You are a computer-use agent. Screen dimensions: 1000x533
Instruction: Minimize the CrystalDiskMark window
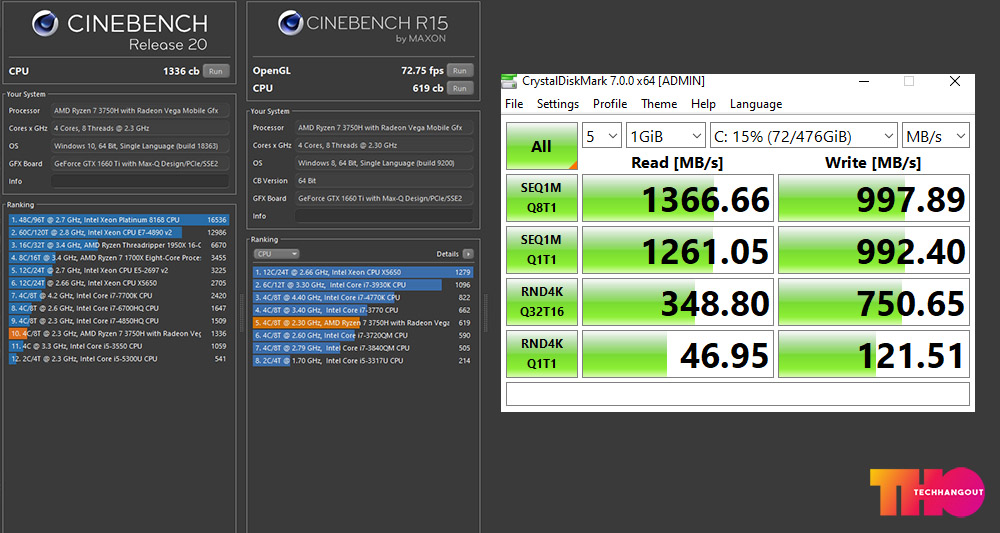click(864, 82)
